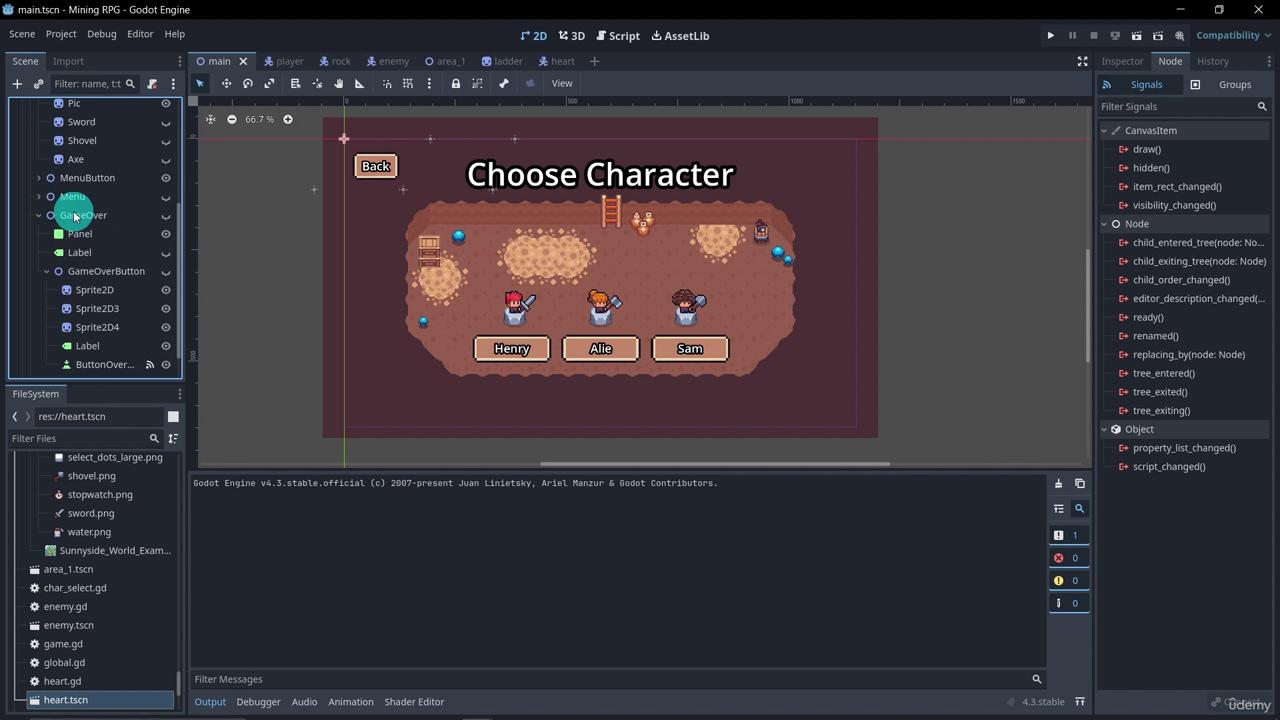Instantiate a child scene link icon
This screenshot has height=720, width=1280.
[39, 84]
